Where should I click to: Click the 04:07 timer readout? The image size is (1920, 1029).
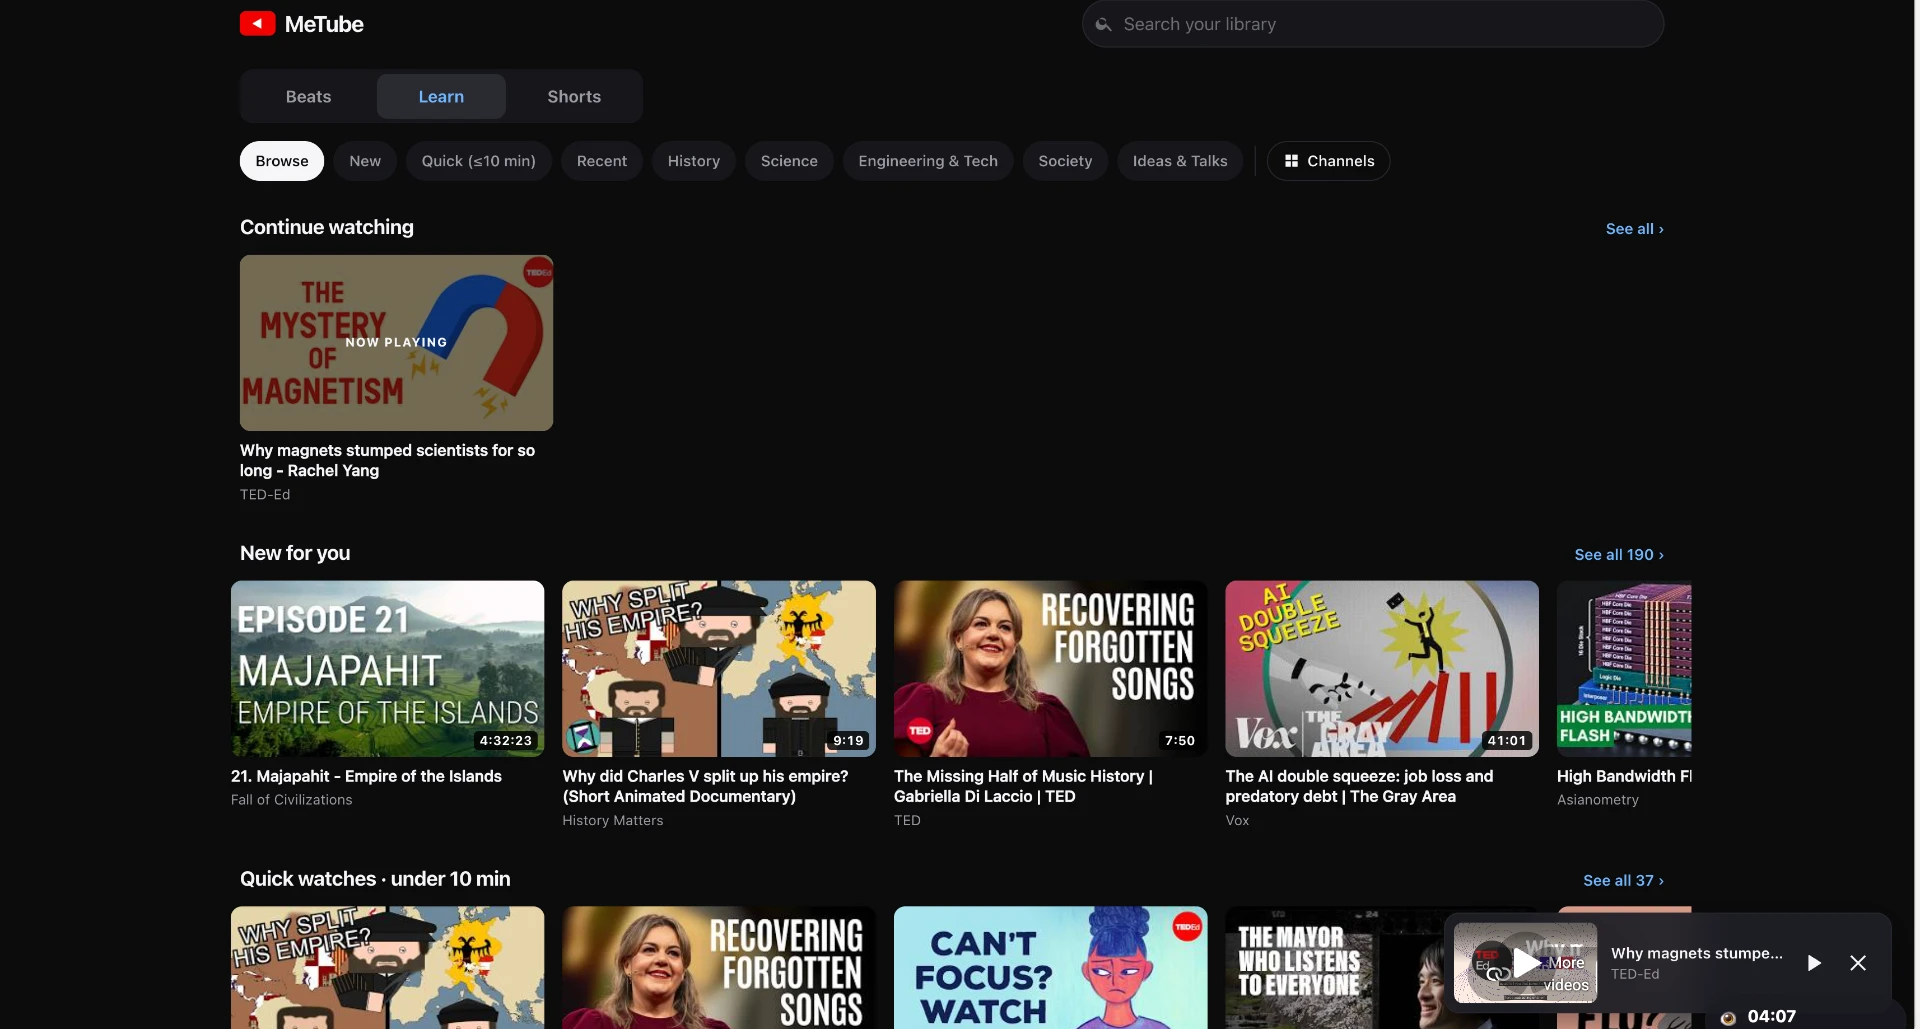pyautogui.click(x=1771, y=1017)
